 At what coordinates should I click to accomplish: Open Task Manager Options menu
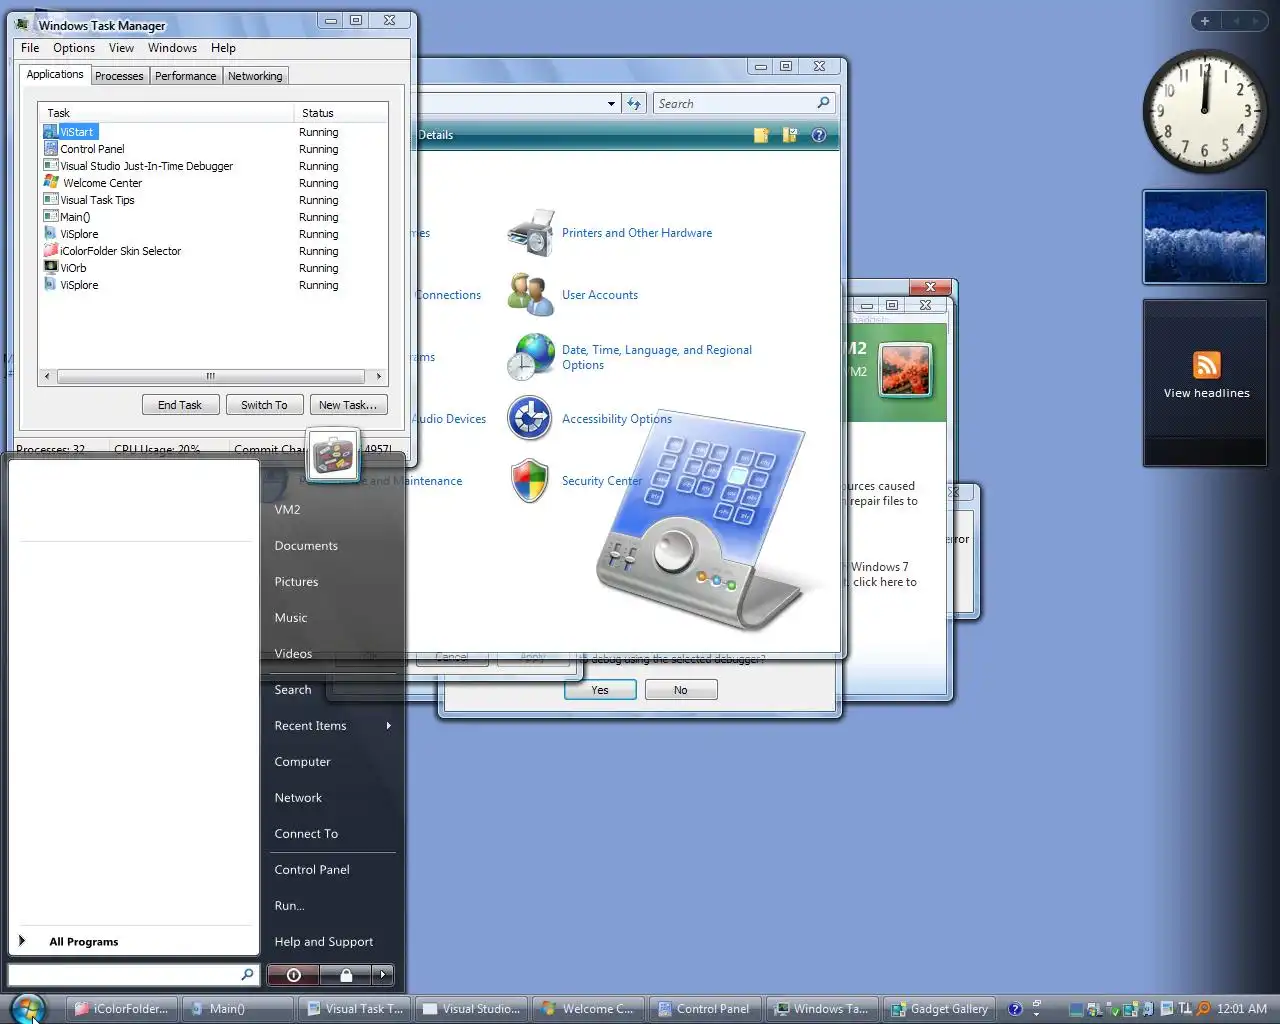point(74,48)
